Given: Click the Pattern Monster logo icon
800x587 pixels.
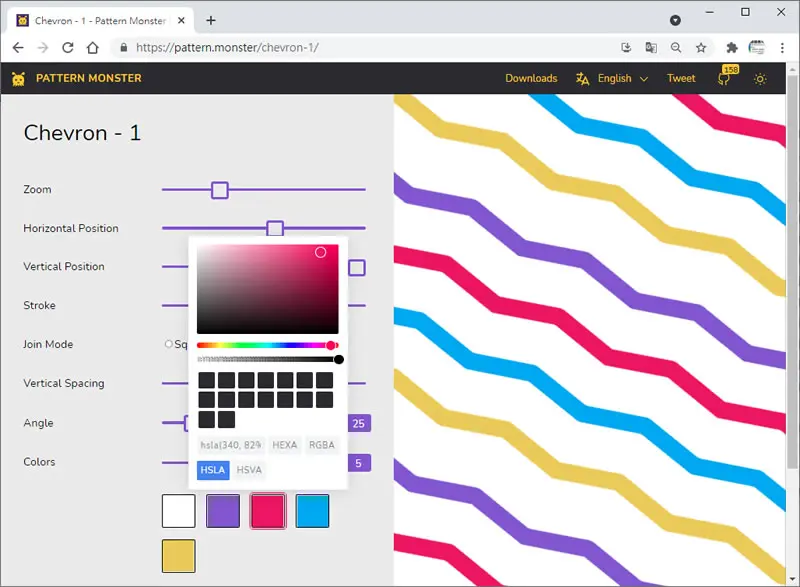Looking at the screenshot, I should coord(18,79).
